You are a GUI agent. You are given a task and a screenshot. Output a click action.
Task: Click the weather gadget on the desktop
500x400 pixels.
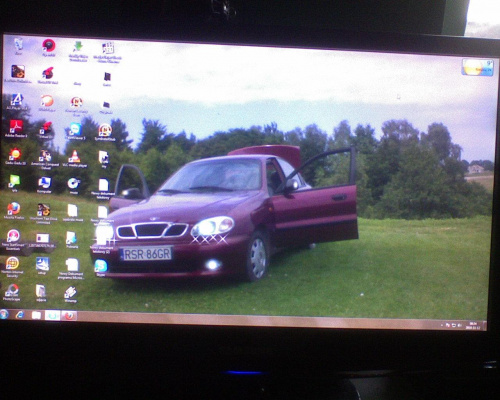coord(477,67)
